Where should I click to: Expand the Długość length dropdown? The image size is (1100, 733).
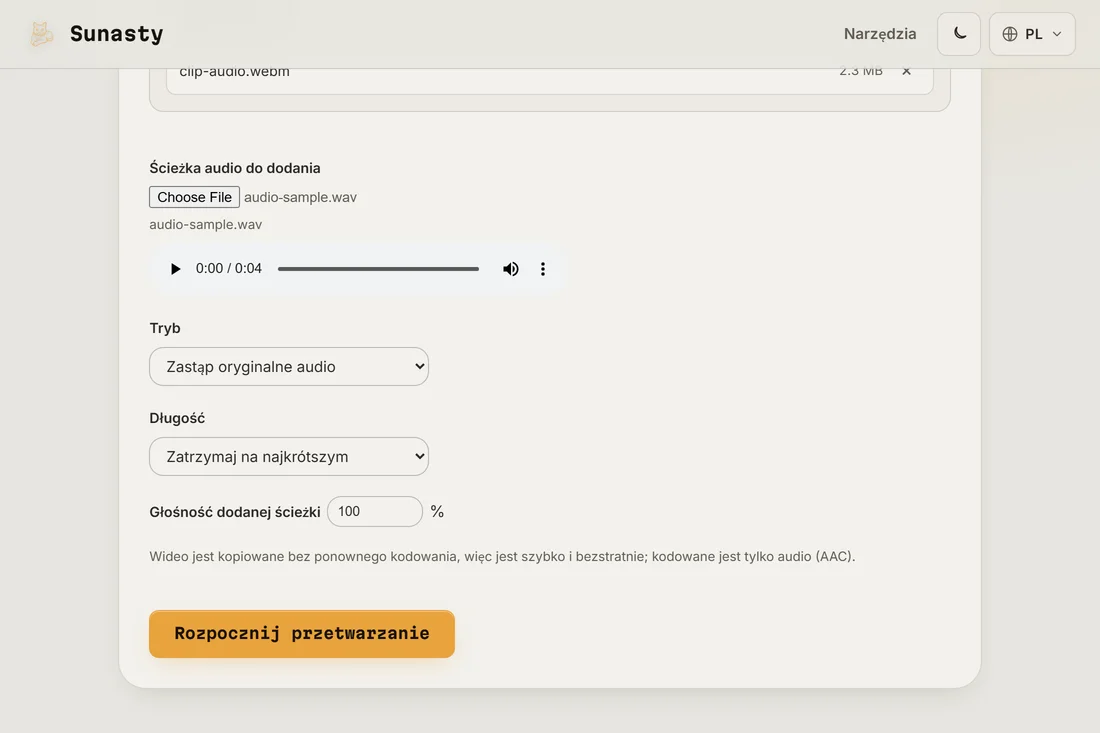289,457
